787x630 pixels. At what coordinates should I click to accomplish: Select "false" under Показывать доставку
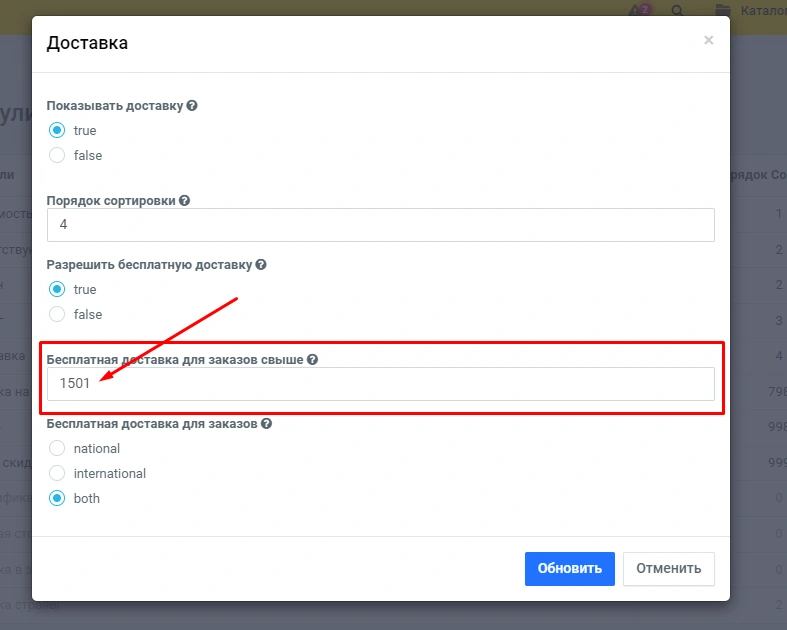57,155
